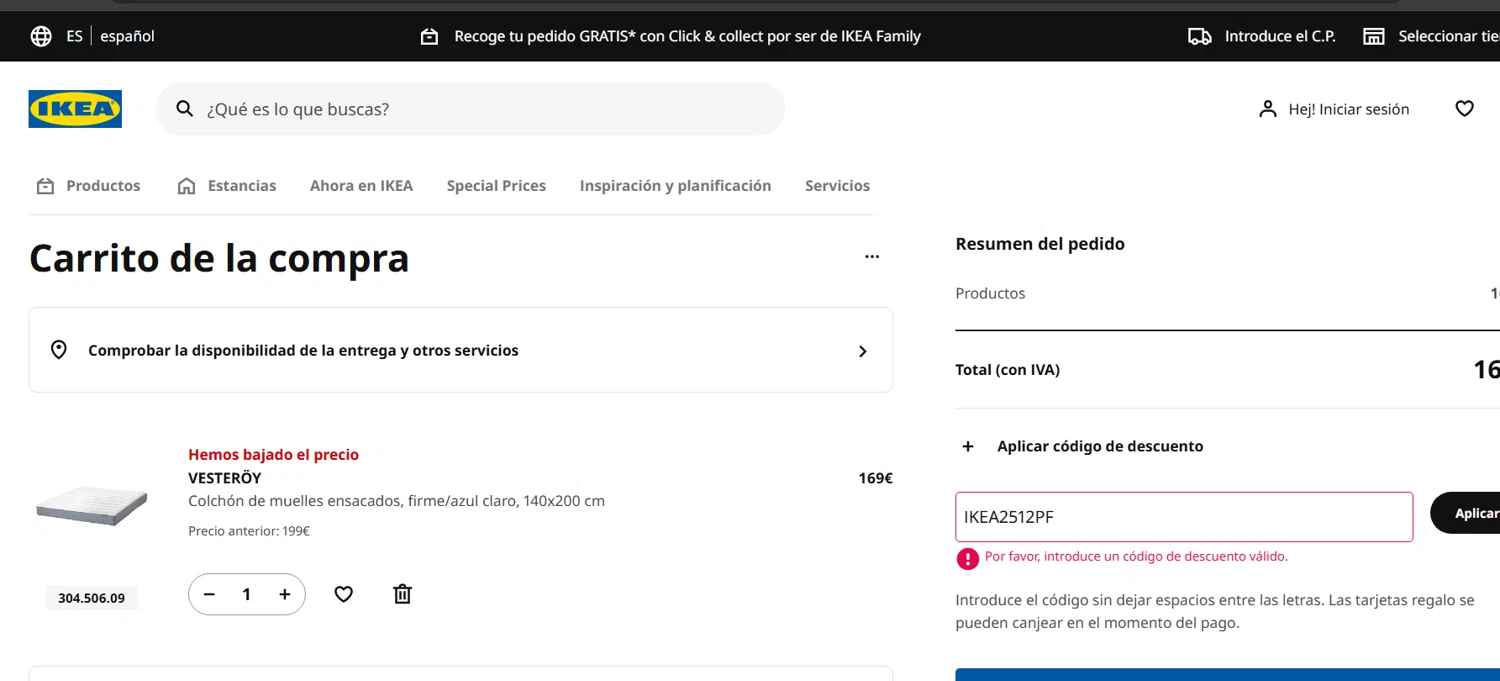The width and height of the screenshot is (1500, 681).
Task: Save VESTERÖY to favourites with heart
Action: click(x=343, y=594)
